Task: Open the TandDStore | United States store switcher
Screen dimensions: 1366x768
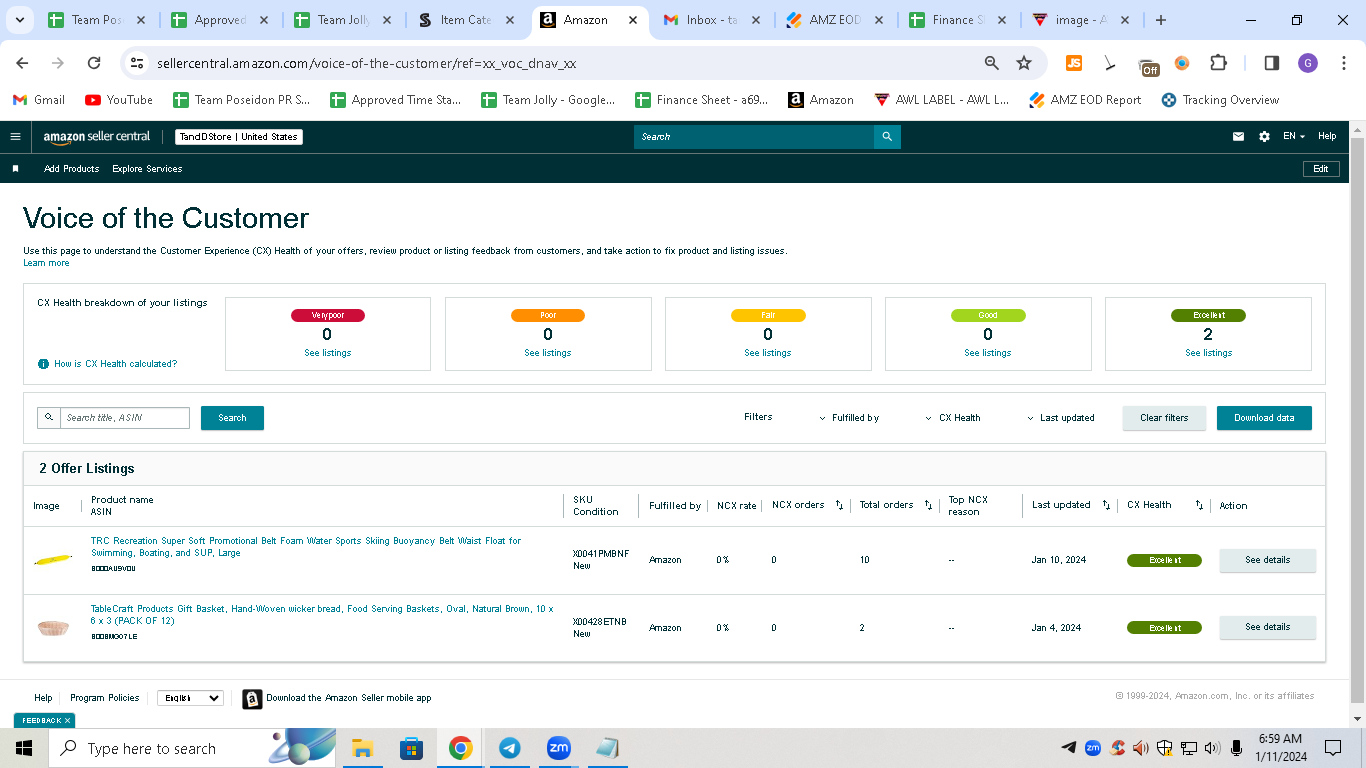Action: pos(239,137)
